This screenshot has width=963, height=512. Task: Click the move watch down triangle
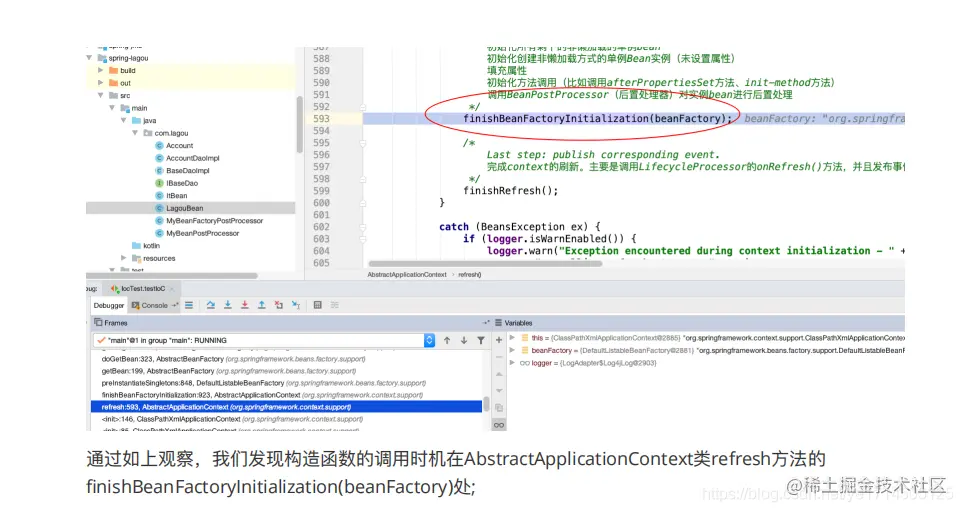499,390
